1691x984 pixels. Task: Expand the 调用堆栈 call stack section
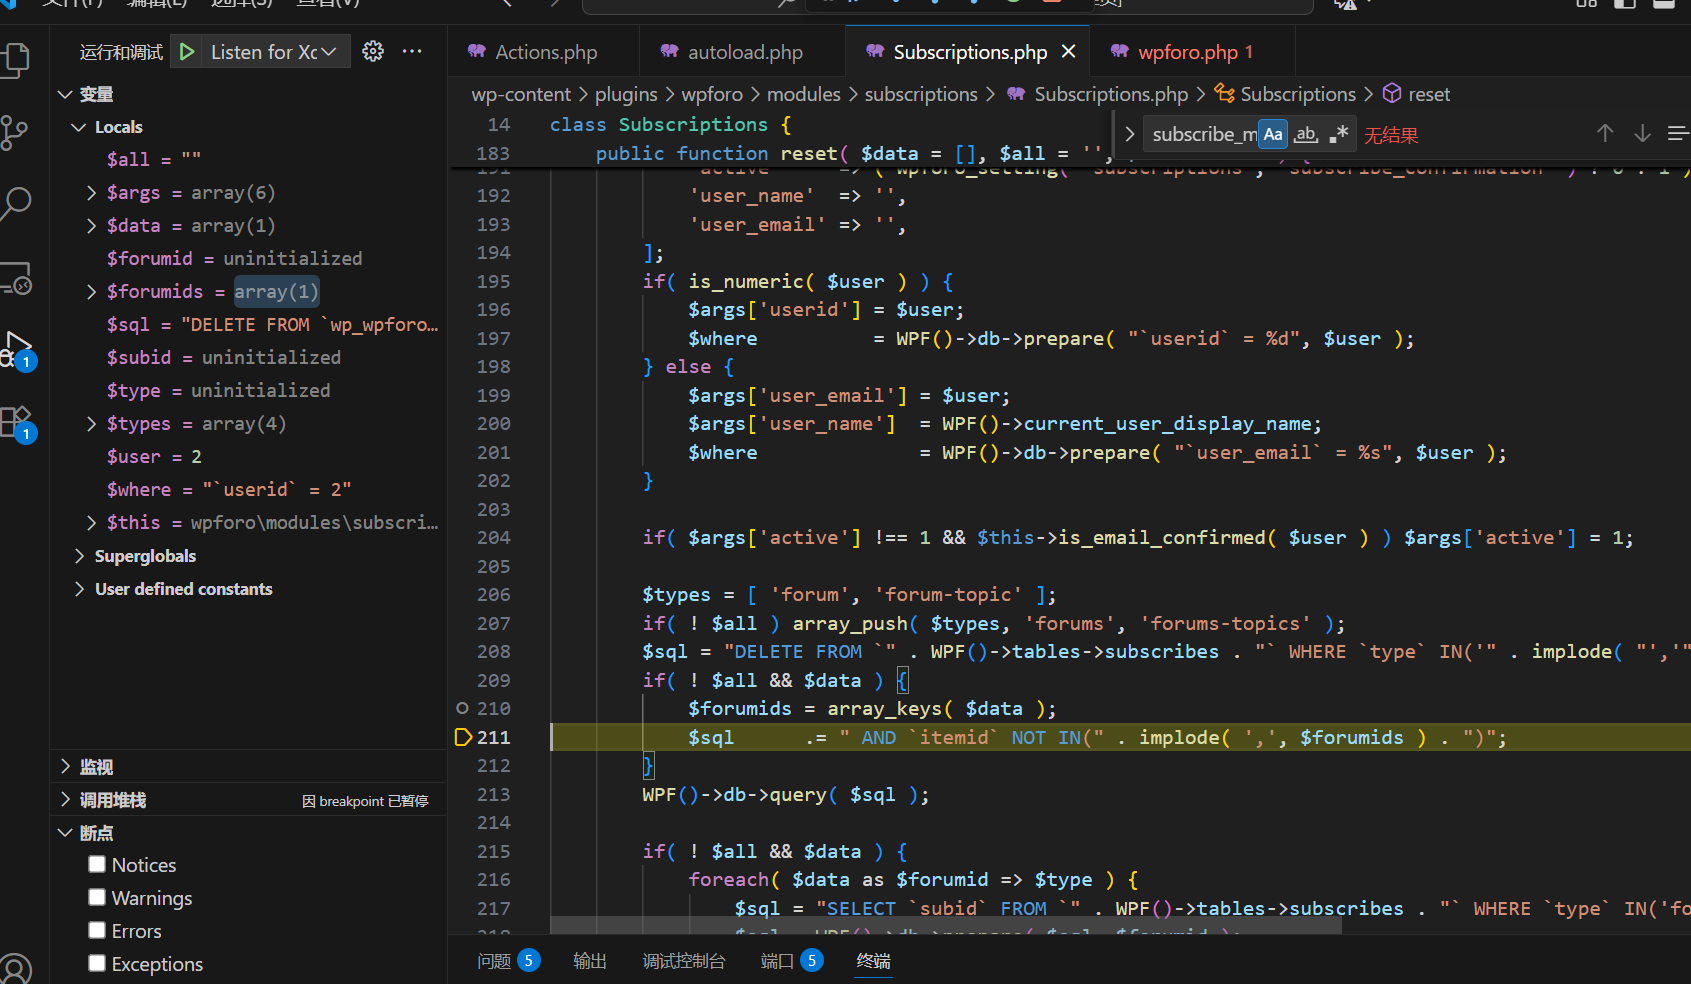point(65,800)
